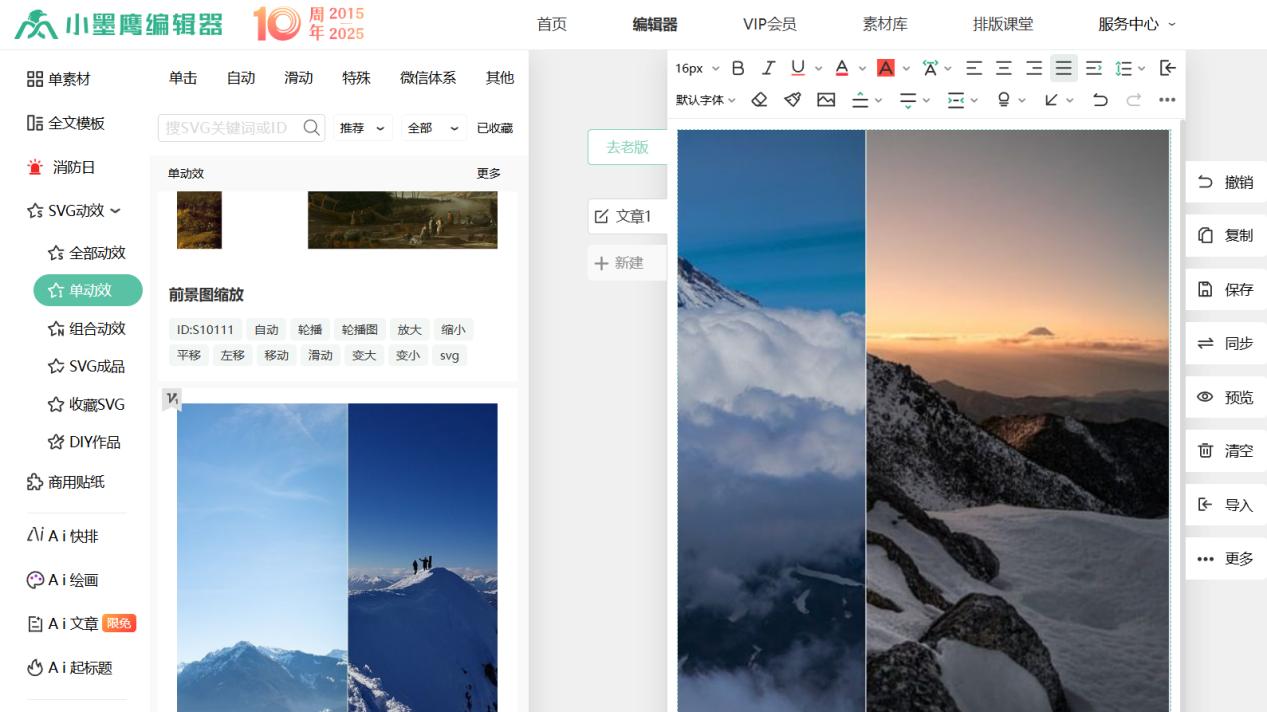
Task: Click the undo arrow in the toolbar
Action: tap(1101, 100)
